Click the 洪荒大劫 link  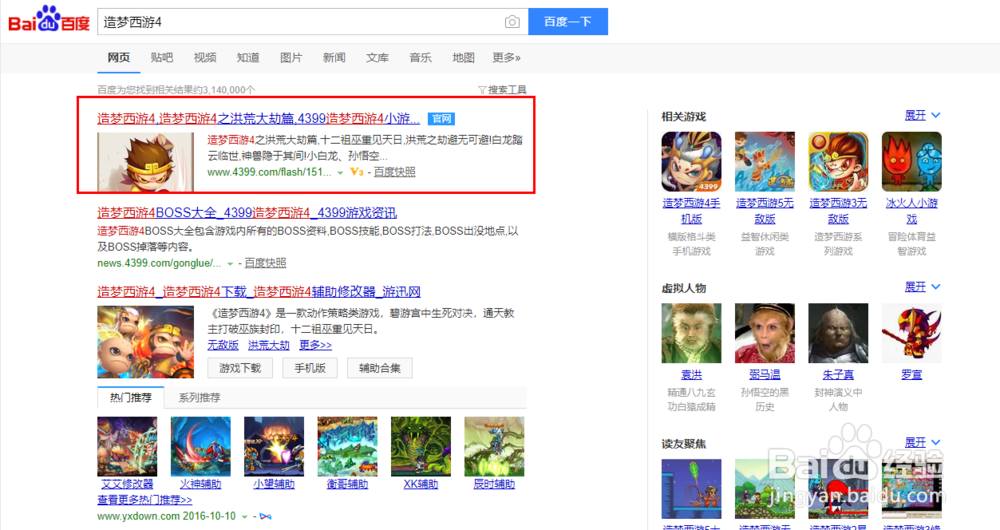click(268, 345)
